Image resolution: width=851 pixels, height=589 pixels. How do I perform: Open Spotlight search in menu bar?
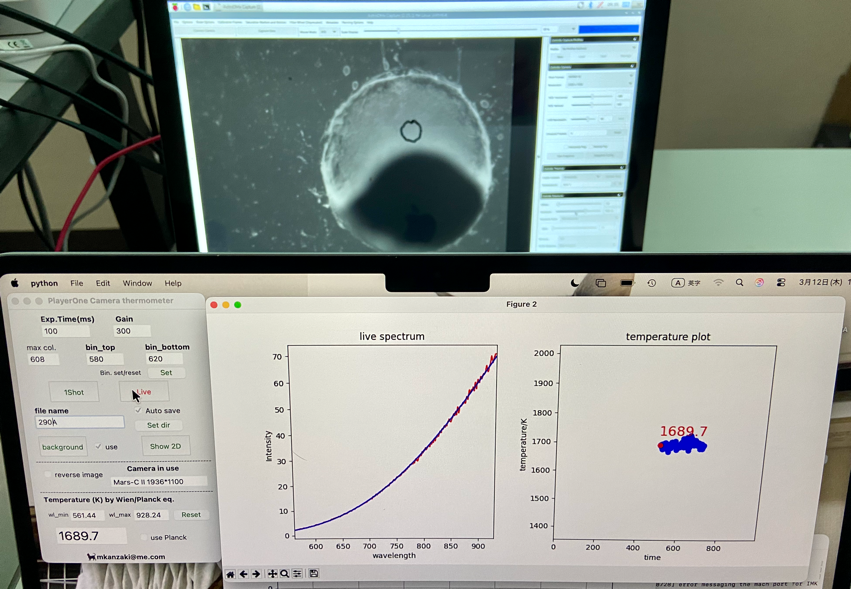tap(740, 283)
